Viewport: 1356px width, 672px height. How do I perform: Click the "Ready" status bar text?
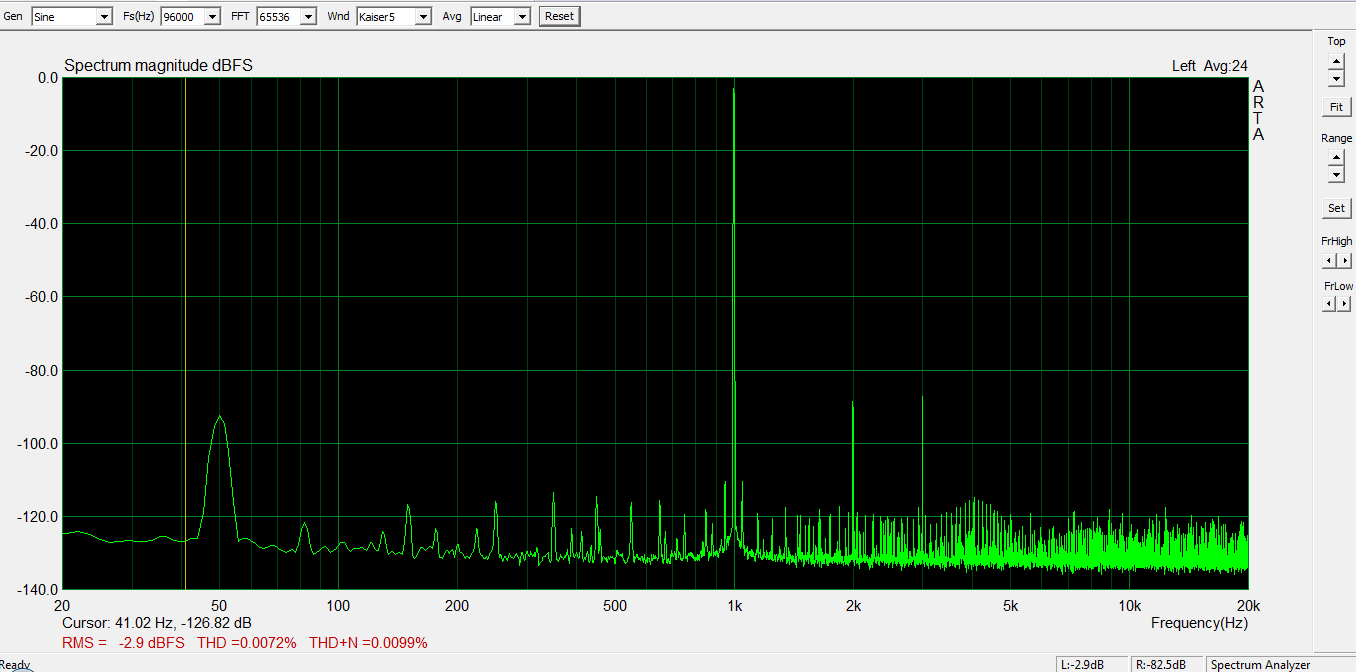point(14,665)
